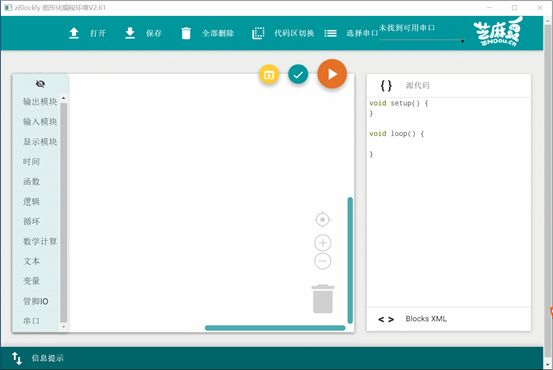Viewport: 553px width, 370px height.
Task: Click the workspace trash can
Action: click(323, 299)
